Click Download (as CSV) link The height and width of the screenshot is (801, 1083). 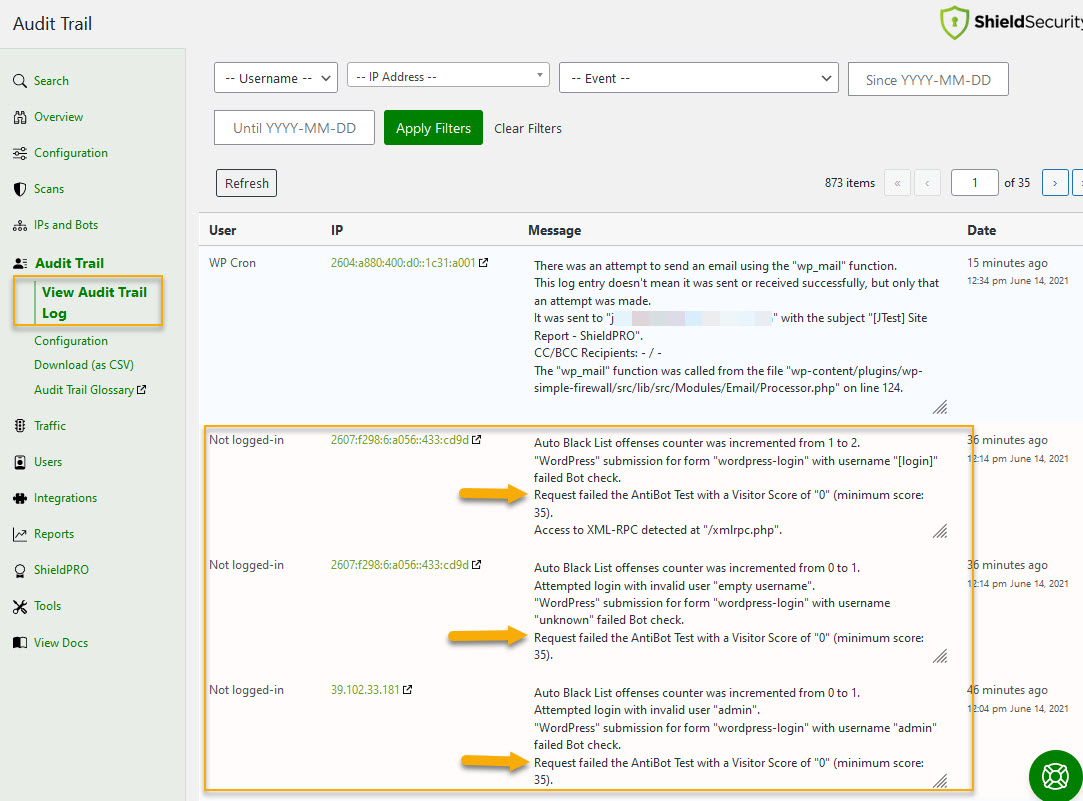point(84,365)
